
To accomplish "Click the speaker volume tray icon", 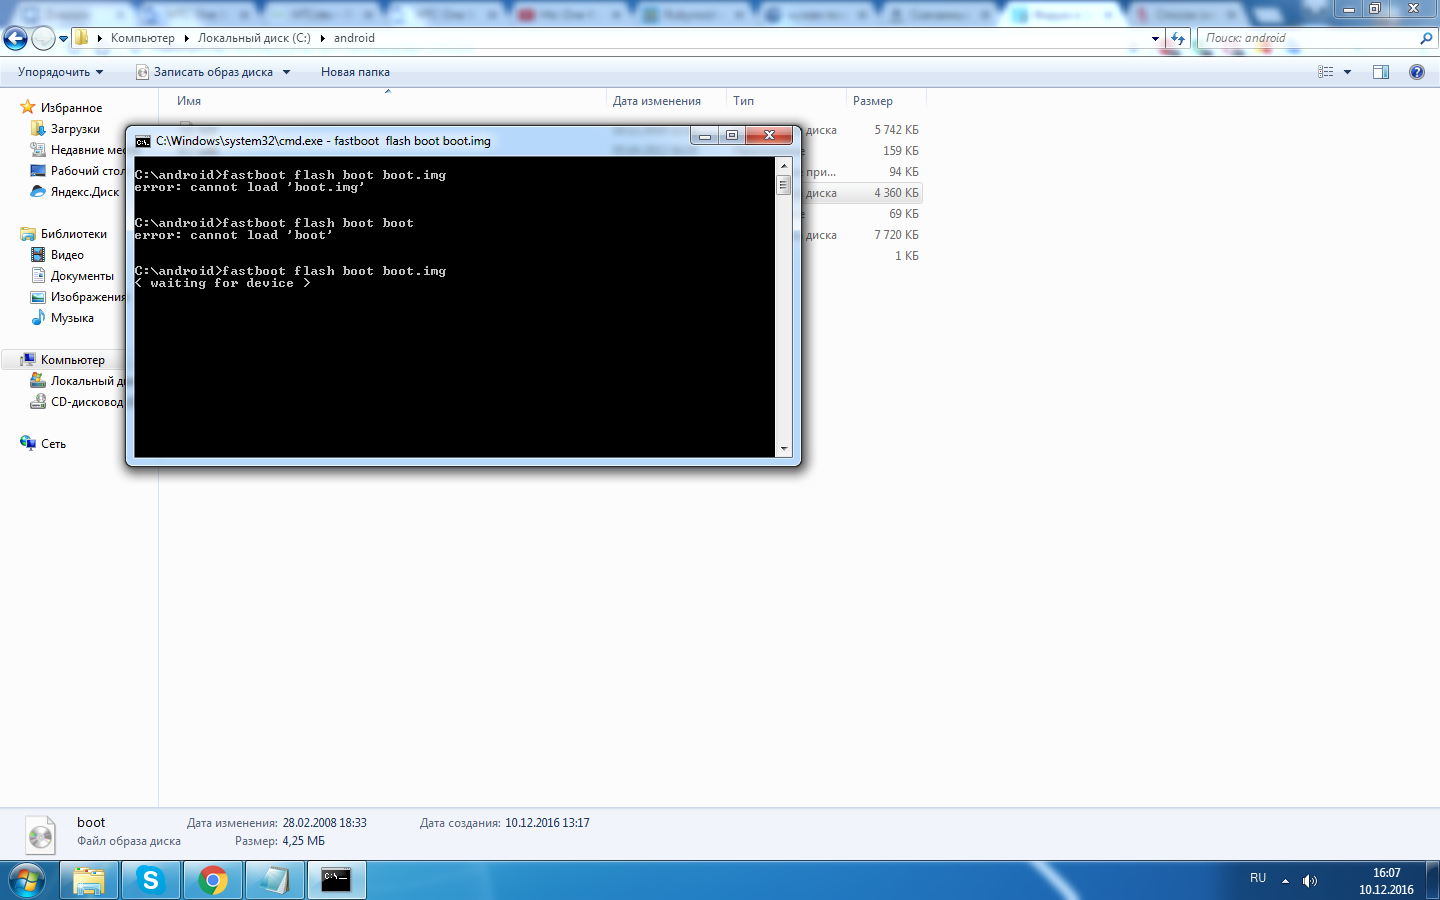I will pyautogui.click(x=1309, y=881).
